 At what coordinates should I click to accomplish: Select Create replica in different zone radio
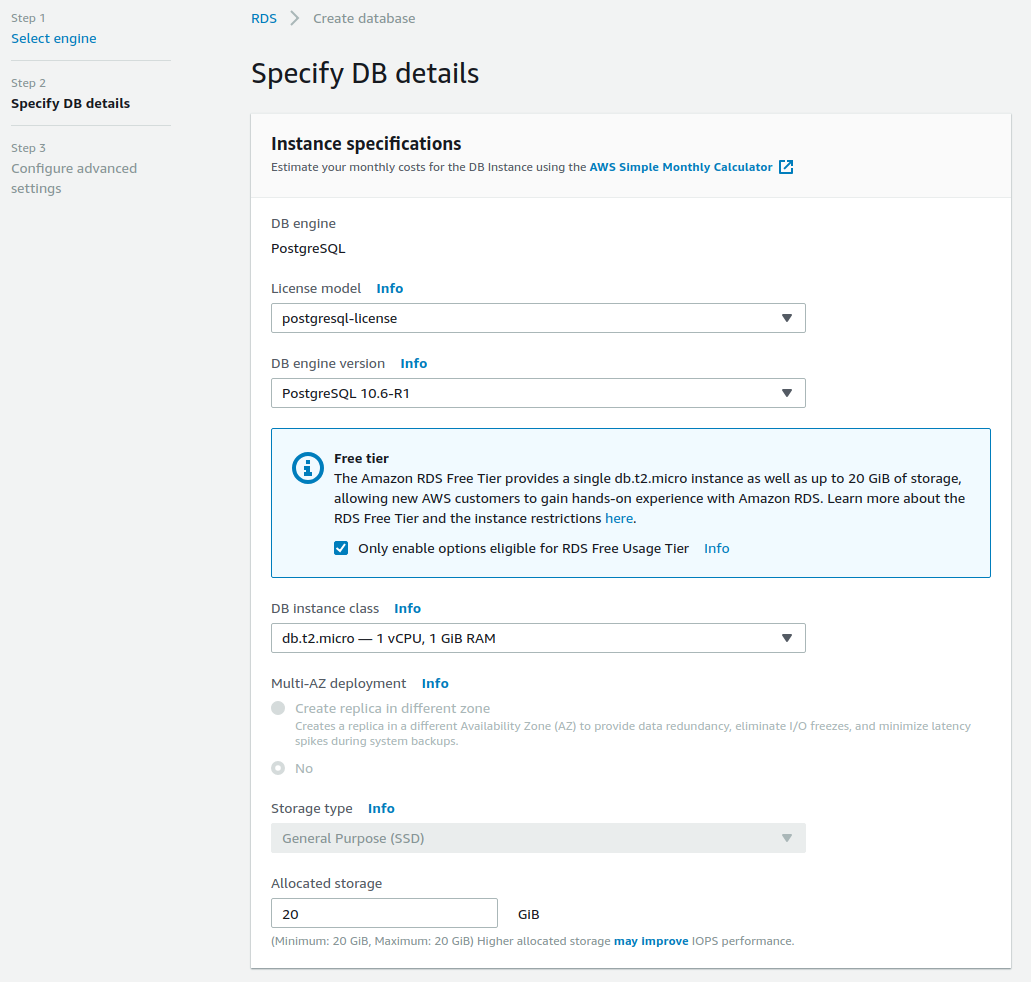(278, 708)
